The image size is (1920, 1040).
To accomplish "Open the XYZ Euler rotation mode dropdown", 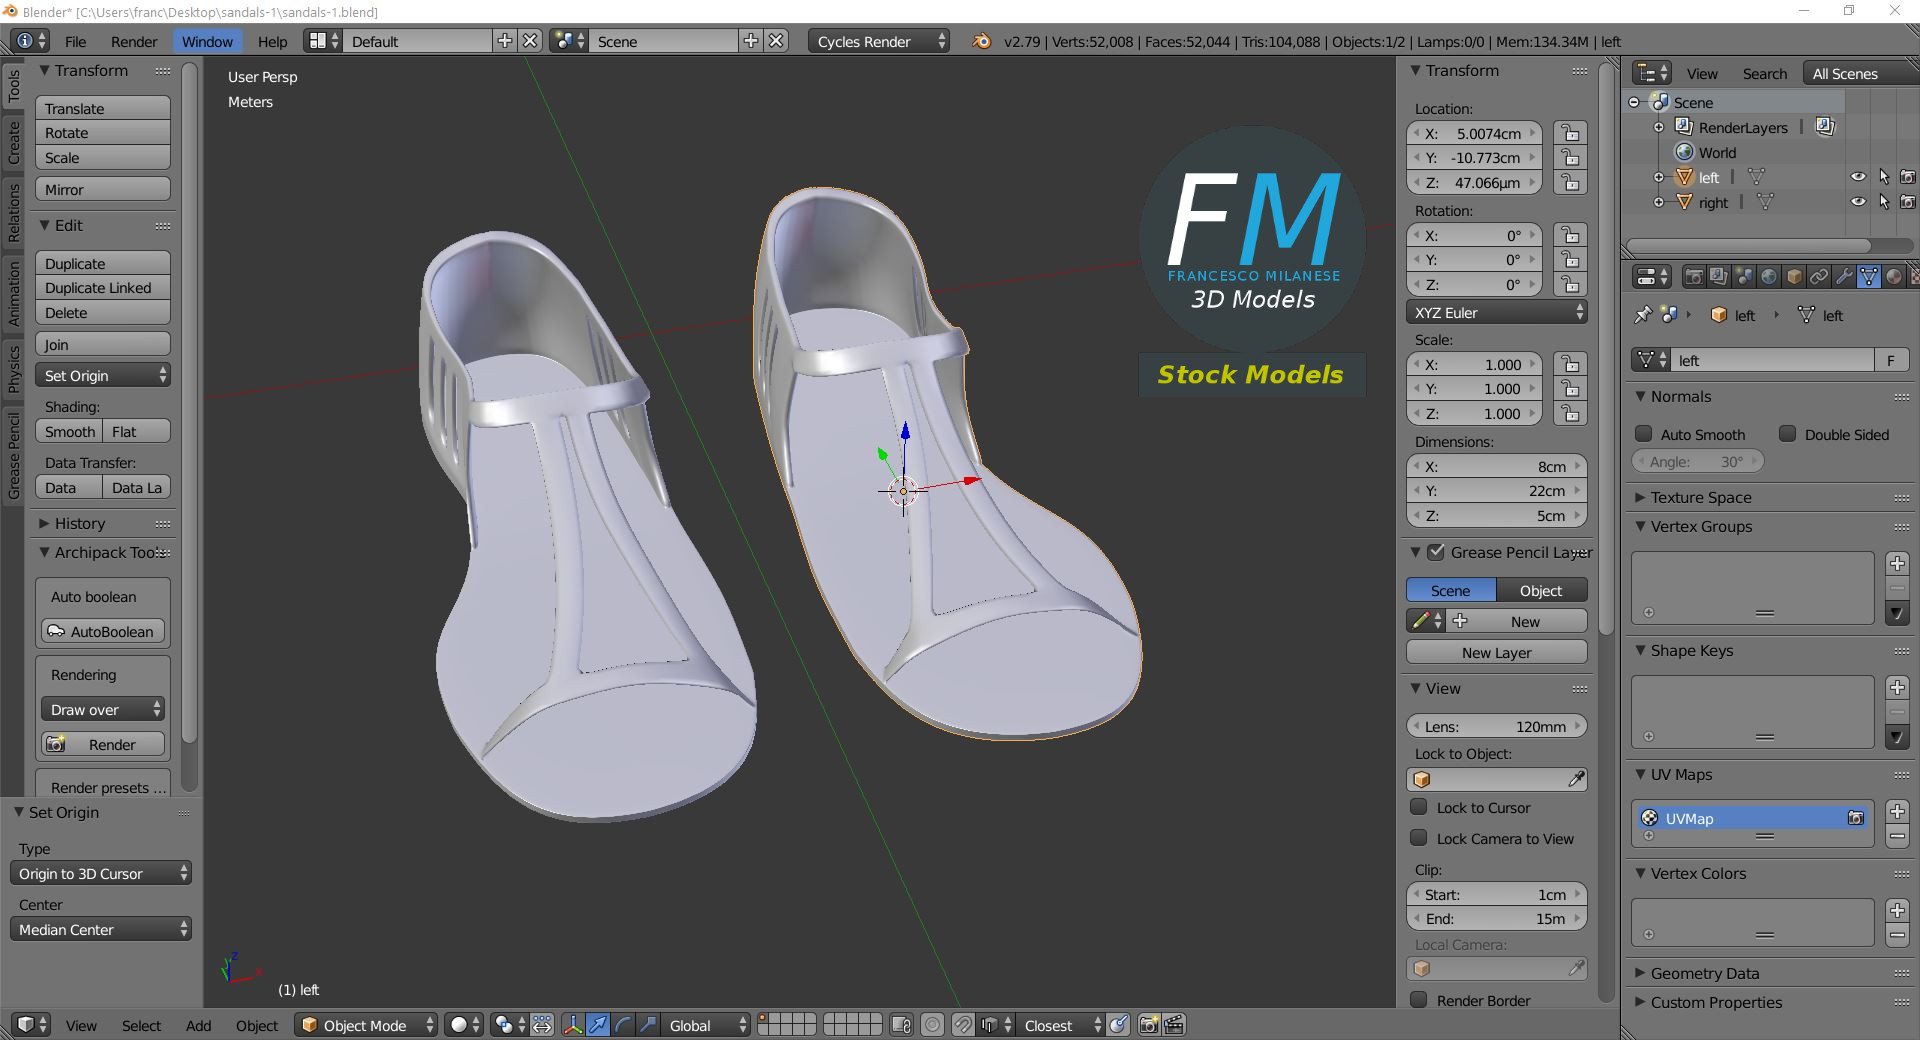I will [x=1497, y=312].
